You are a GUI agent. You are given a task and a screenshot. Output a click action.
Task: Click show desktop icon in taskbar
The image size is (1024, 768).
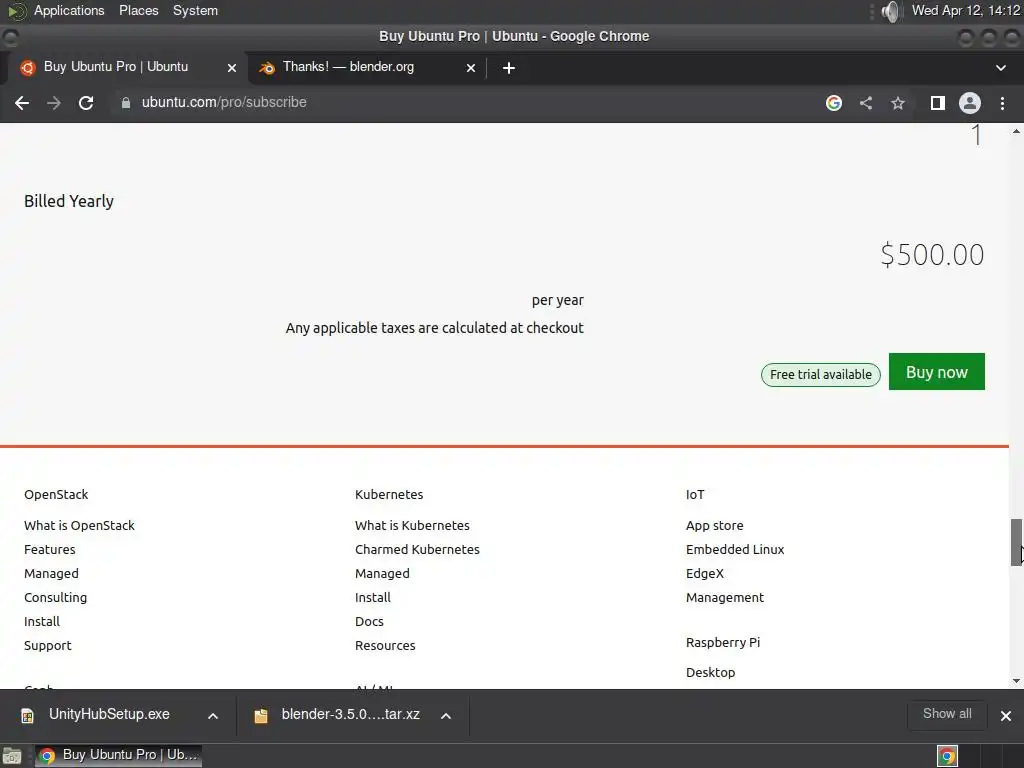point(12,756)
